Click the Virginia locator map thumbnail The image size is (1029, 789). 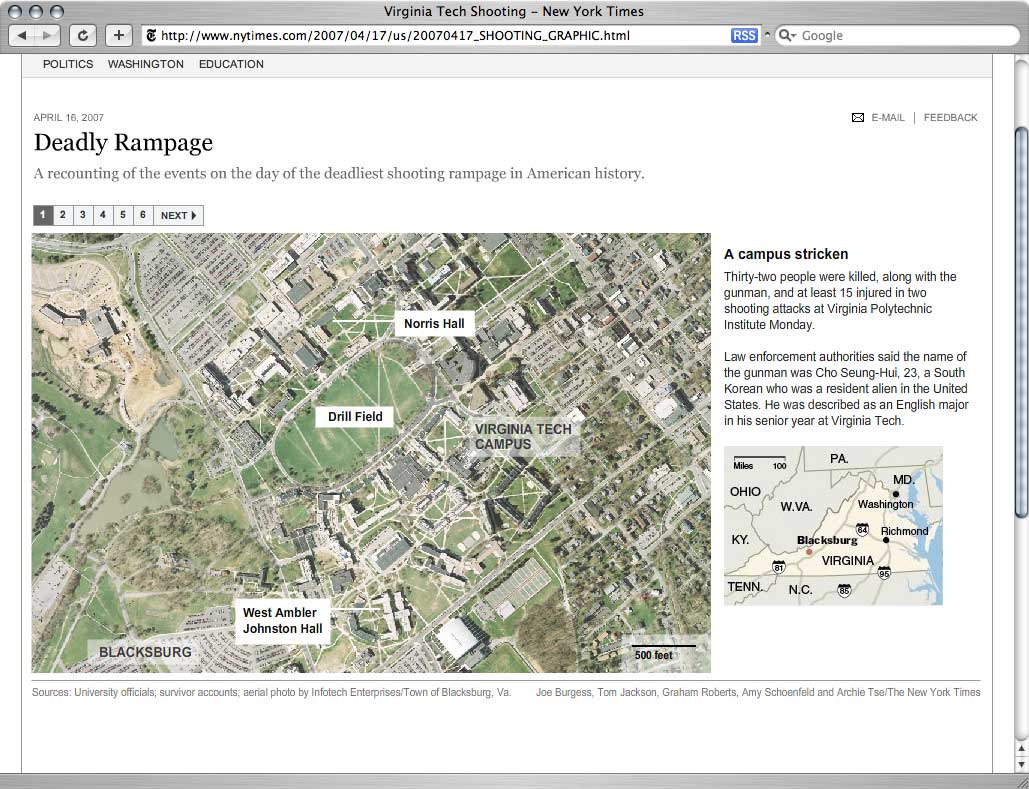[833, 526]
